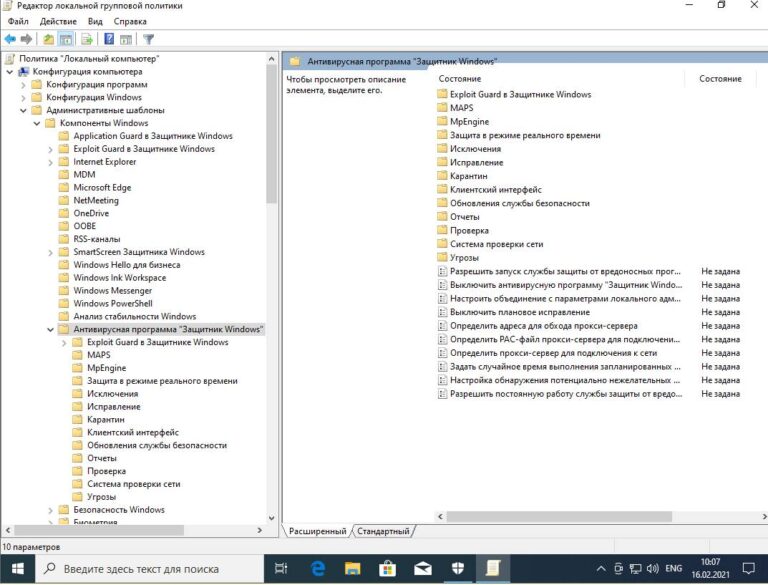Open Windows Security shield taskbar icon
The image size is (768, 585).
tap(457, 568)
